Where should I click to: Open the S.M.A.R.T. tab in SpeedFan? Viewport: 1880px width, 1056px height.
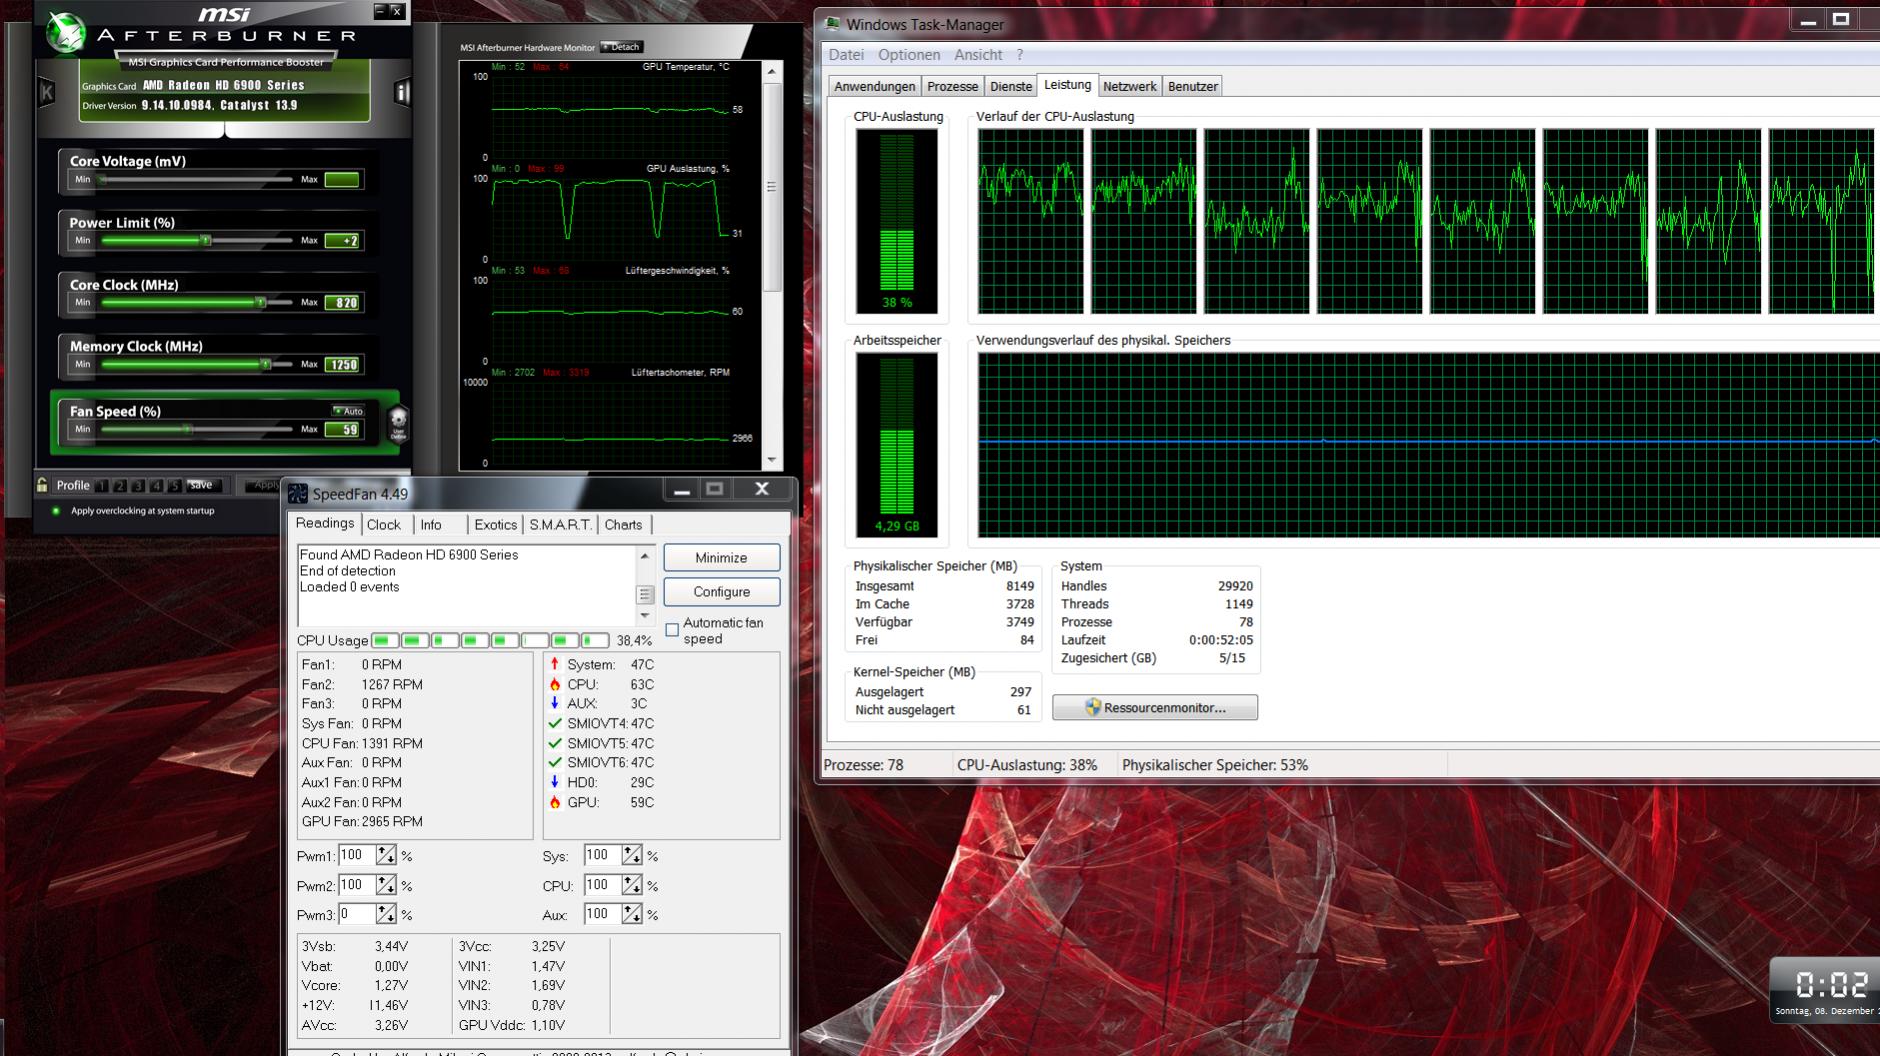(x=560, y=525)
